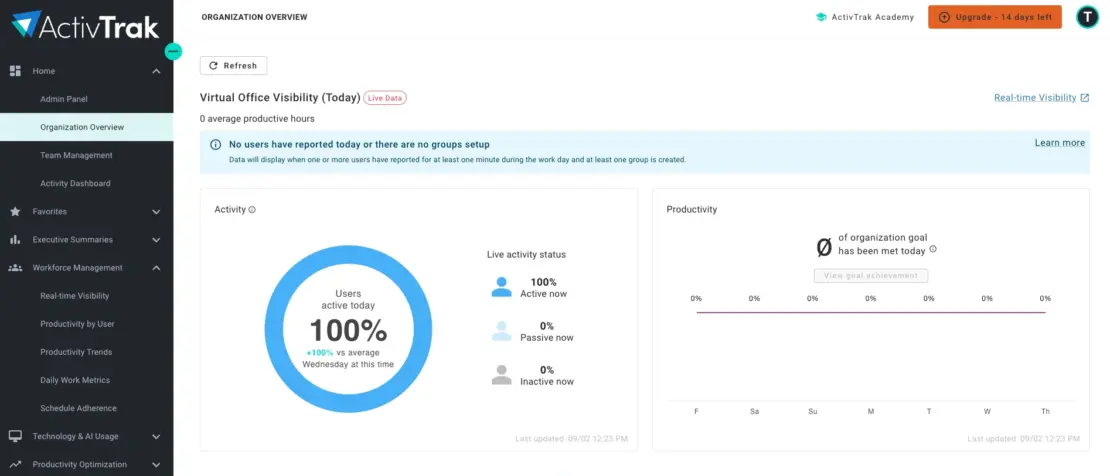Click the Refresh button

(x=234, y=65)
